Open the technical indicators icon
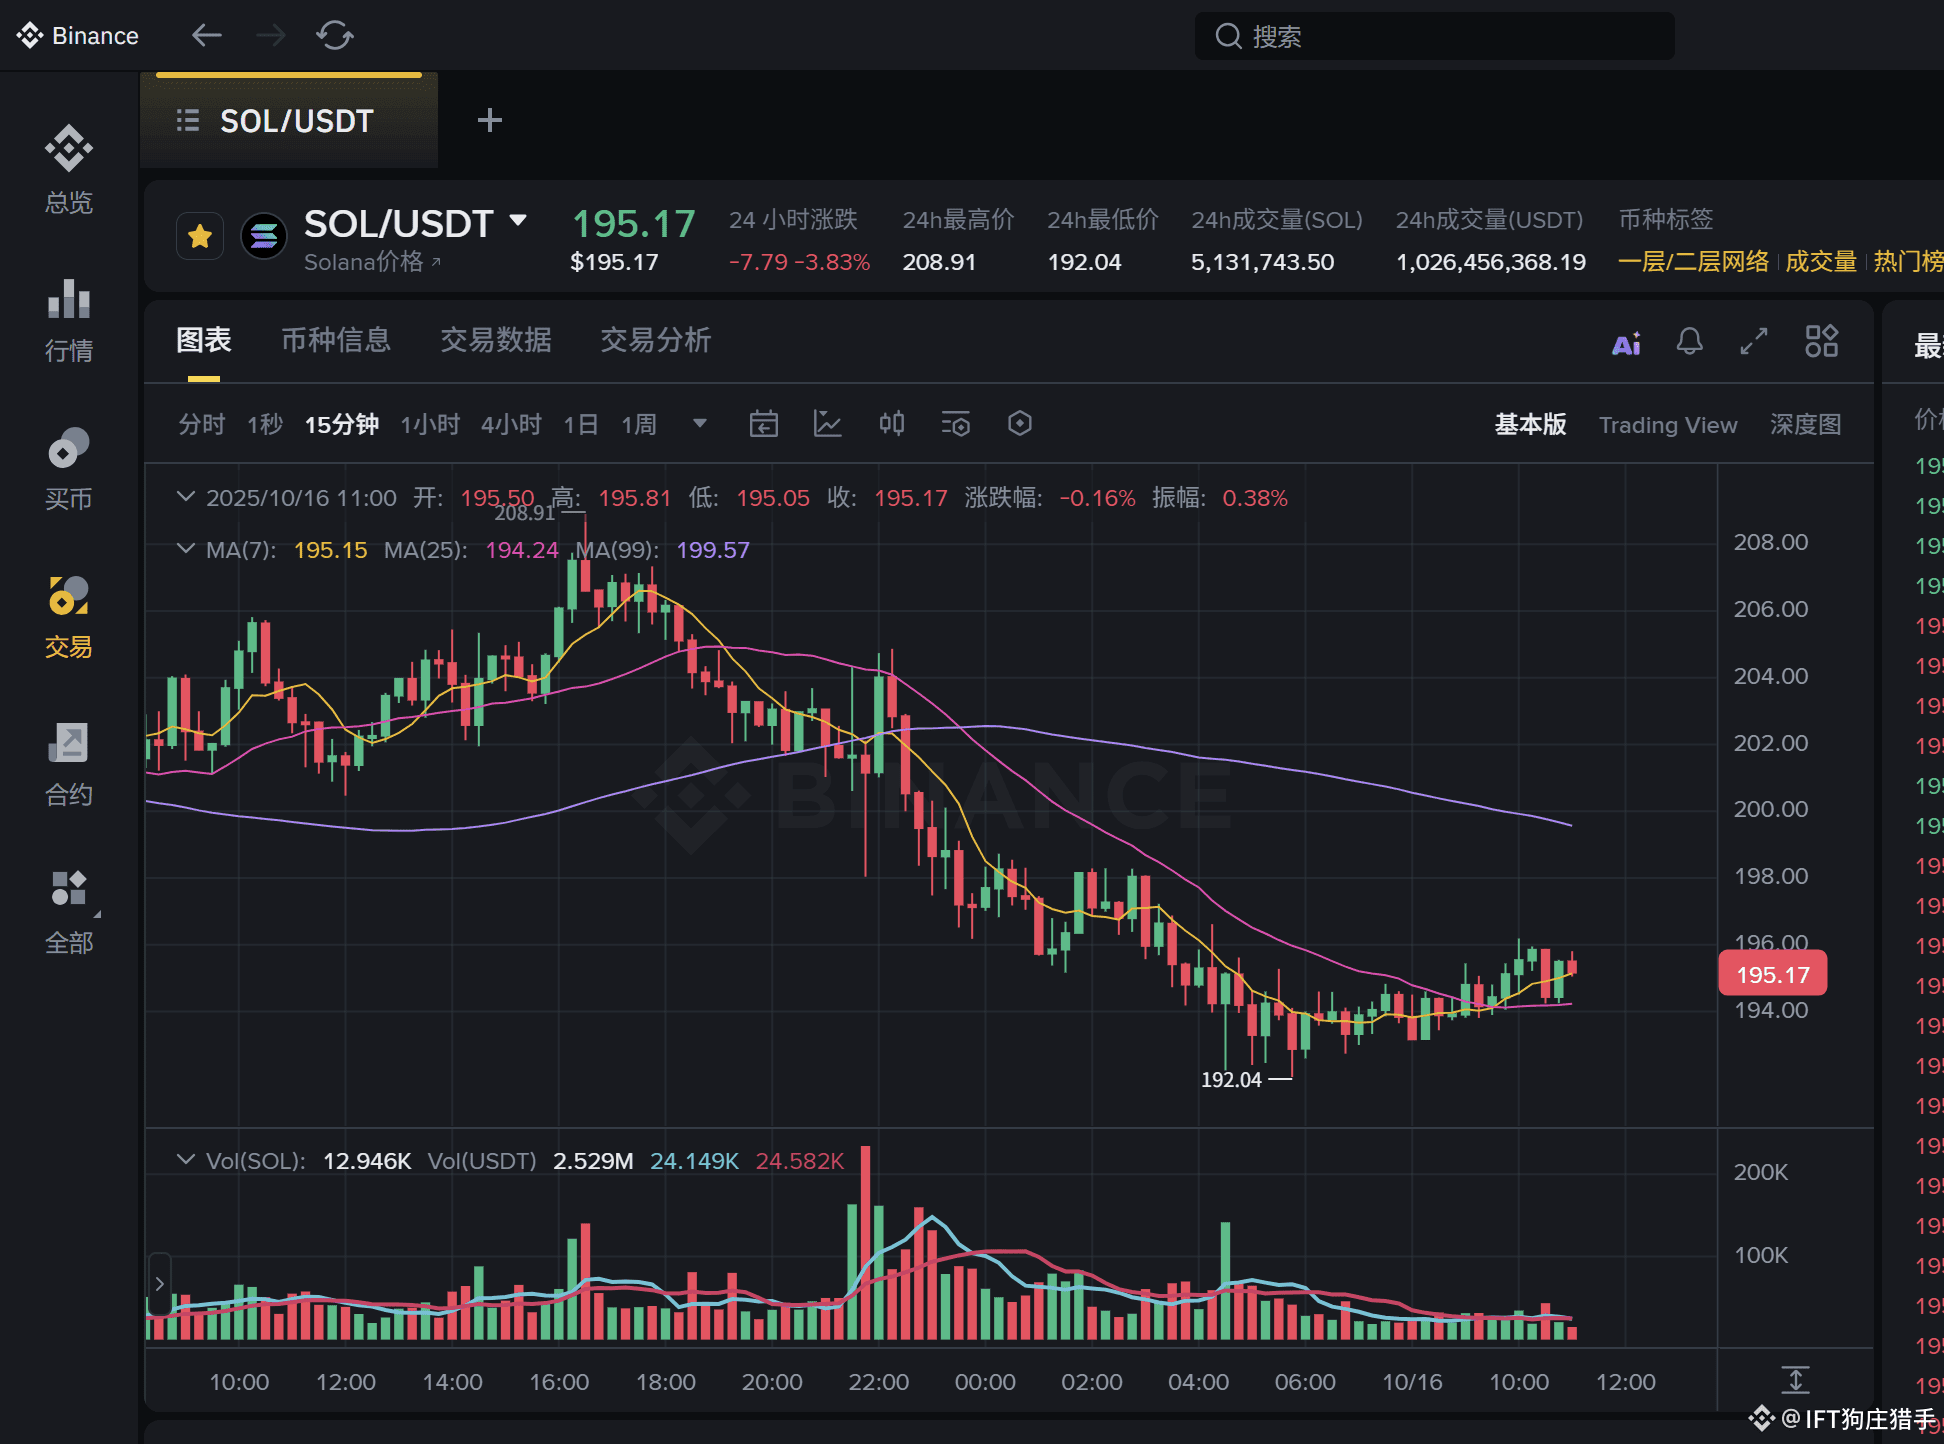Screen dimensions: 1944x1444 [x=827, y=424]
